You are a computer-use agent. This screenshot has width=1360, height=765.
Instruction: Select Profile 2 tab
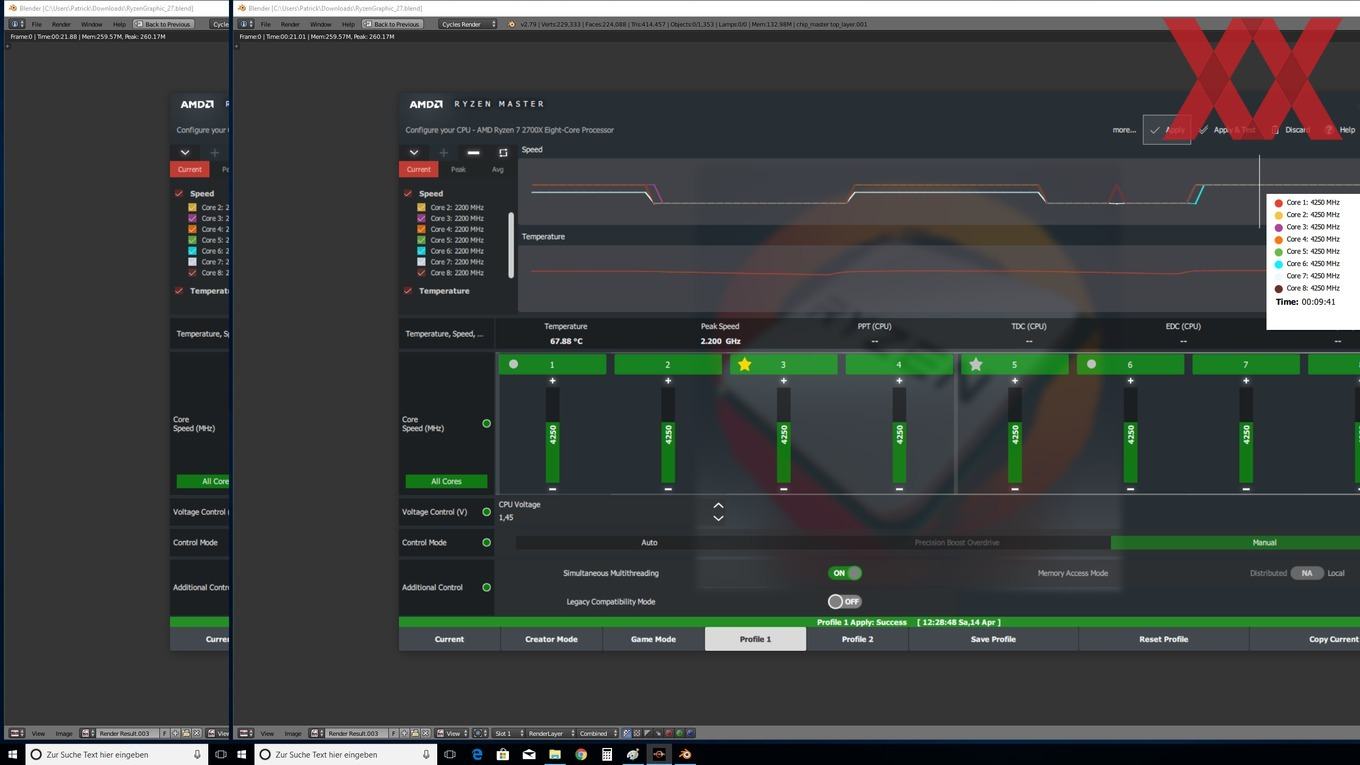pyautogui.click(x=857, y=639)
